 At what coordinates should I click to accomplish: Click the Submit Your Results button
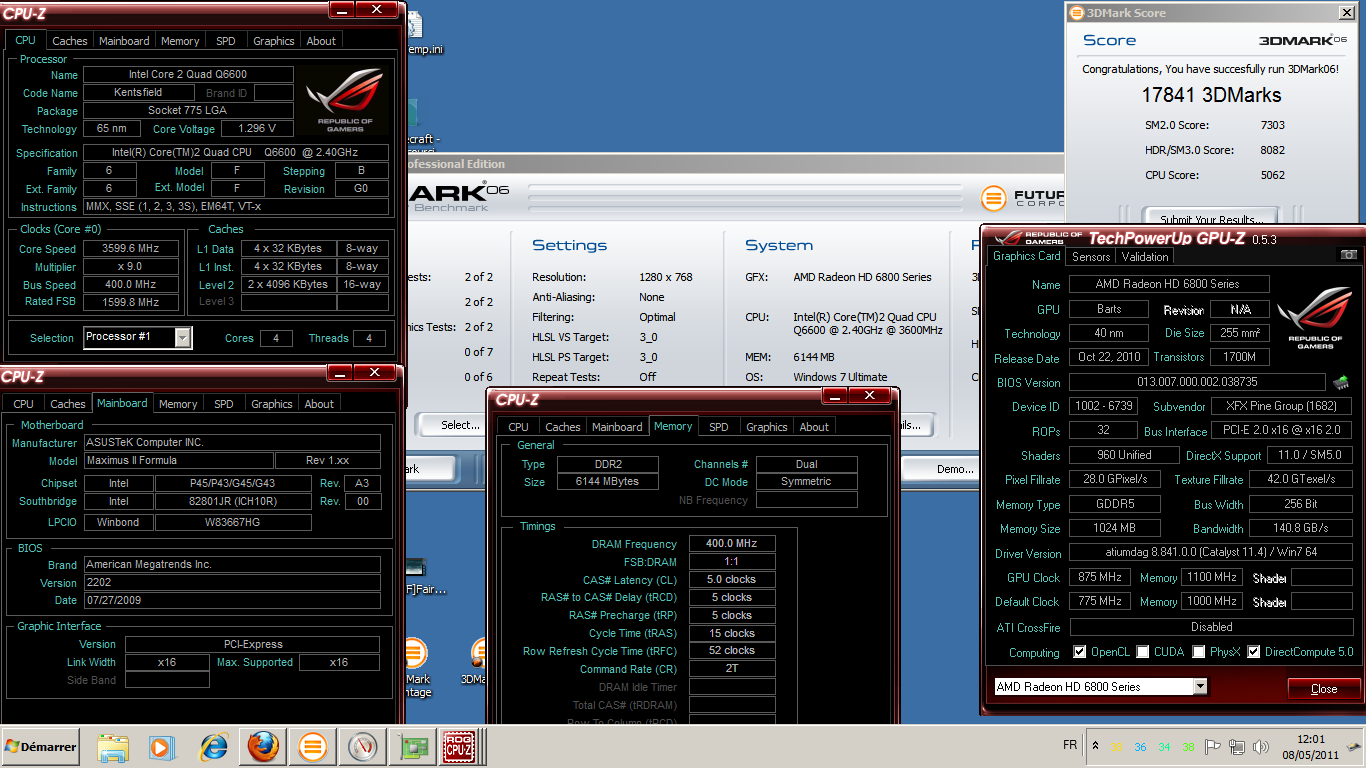(x=1211, y=219)
